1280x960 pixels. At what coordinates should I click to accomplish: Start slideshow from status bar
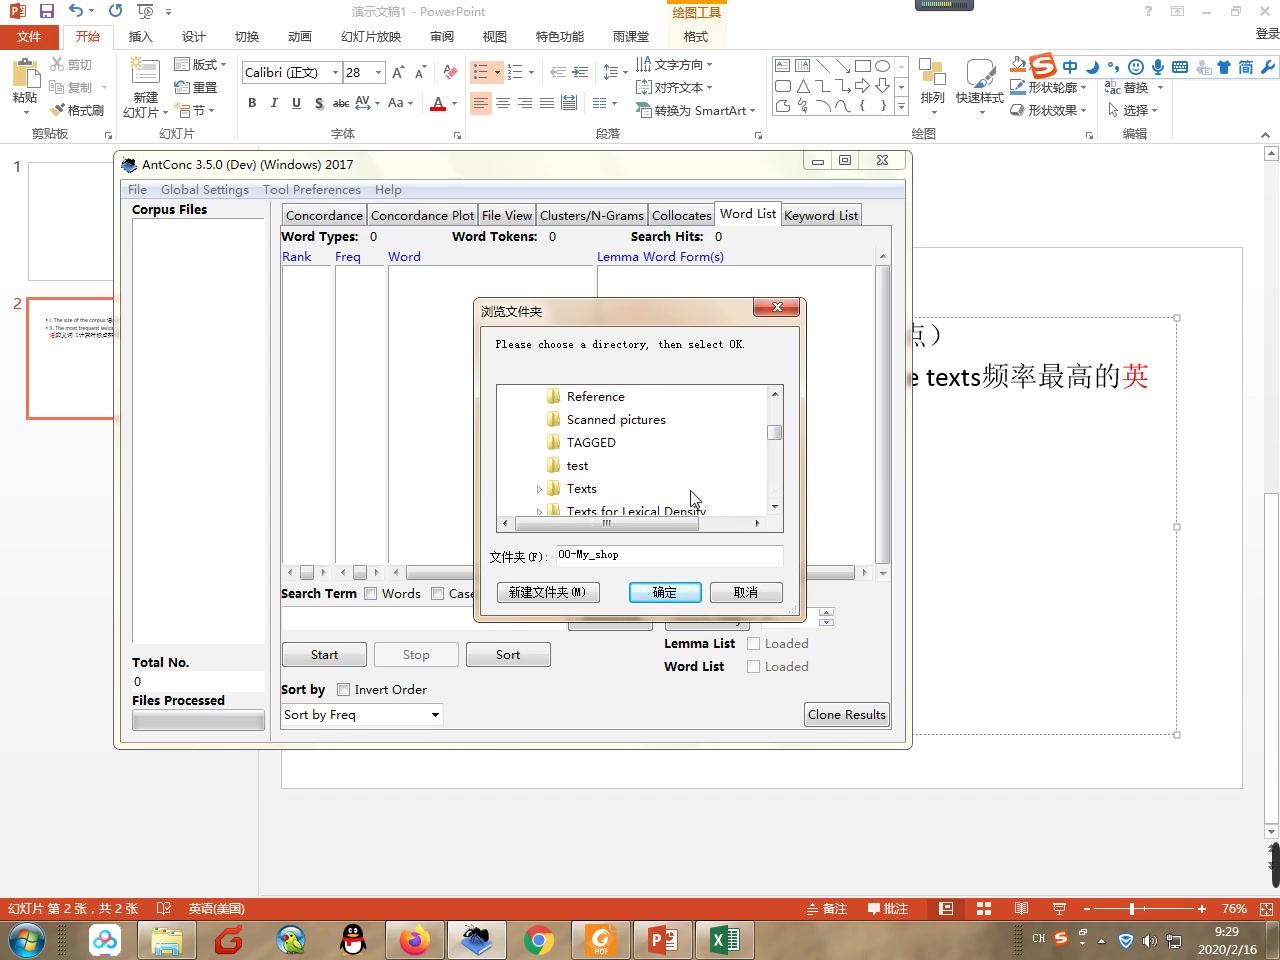(1059, 909)
